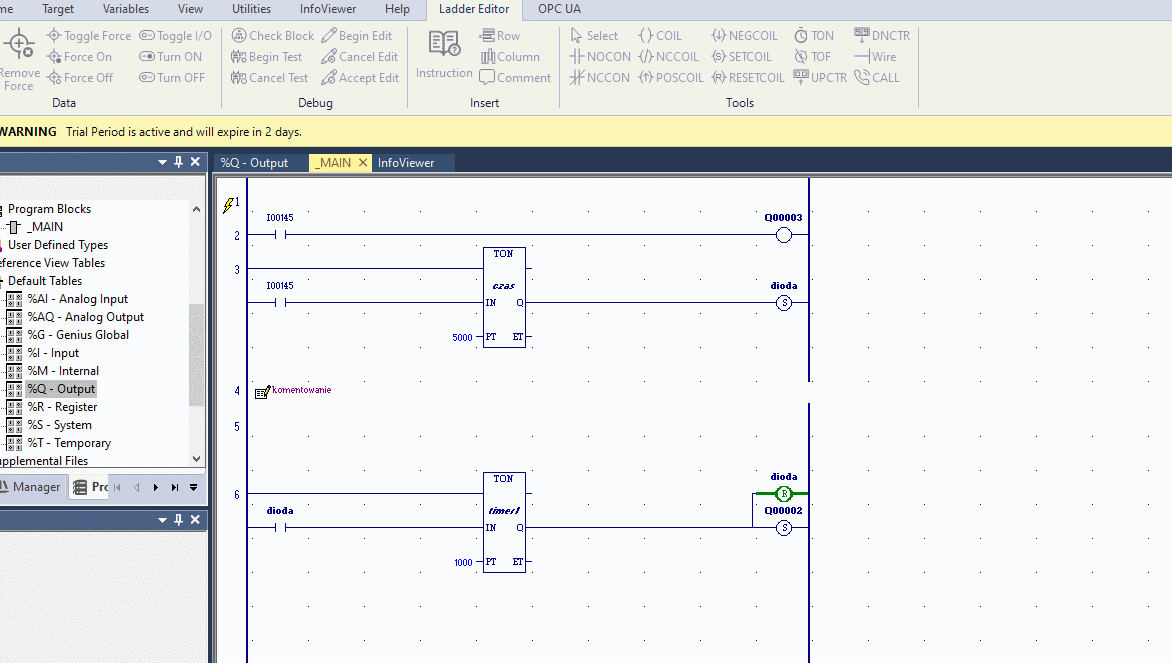Switch to the %Q - Output editor tab

254,163
